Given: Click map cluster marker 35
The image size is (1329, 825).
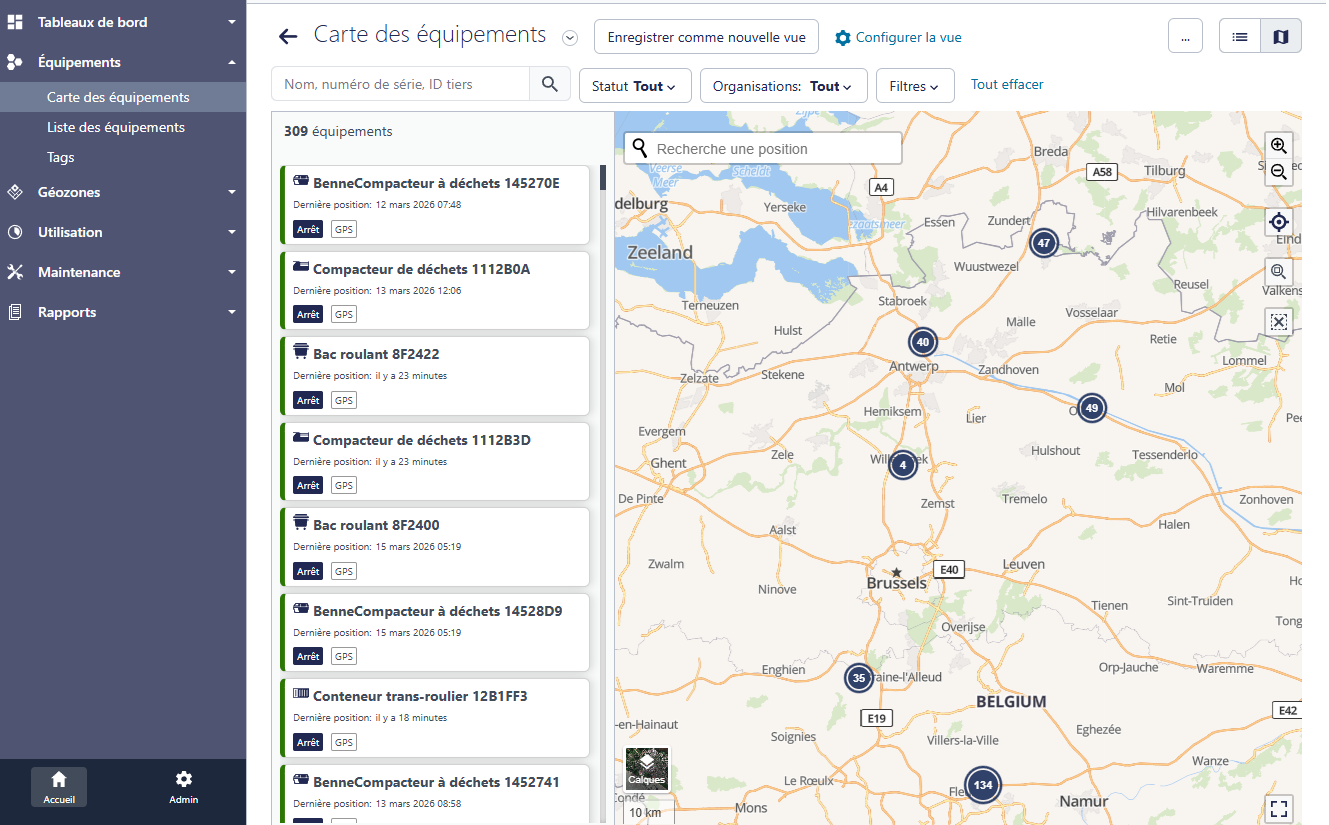Looking at the screenshot, I should pyautogui.click(x=858, y=678).
